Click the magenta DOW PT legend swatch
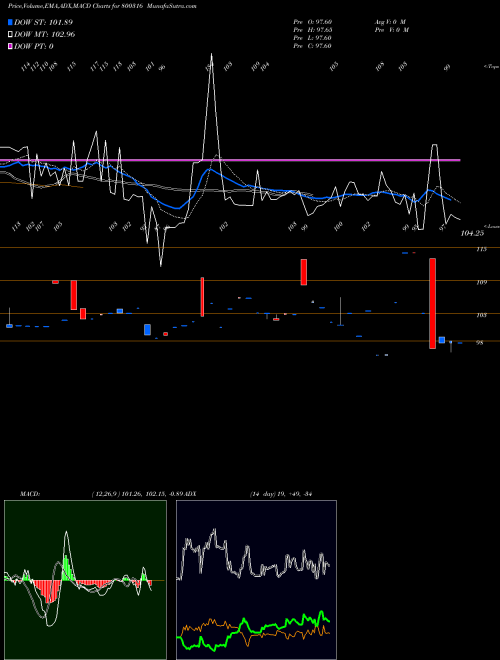Image resolution: width=500 pixels, height=660 pixels. tap(10, 47)
